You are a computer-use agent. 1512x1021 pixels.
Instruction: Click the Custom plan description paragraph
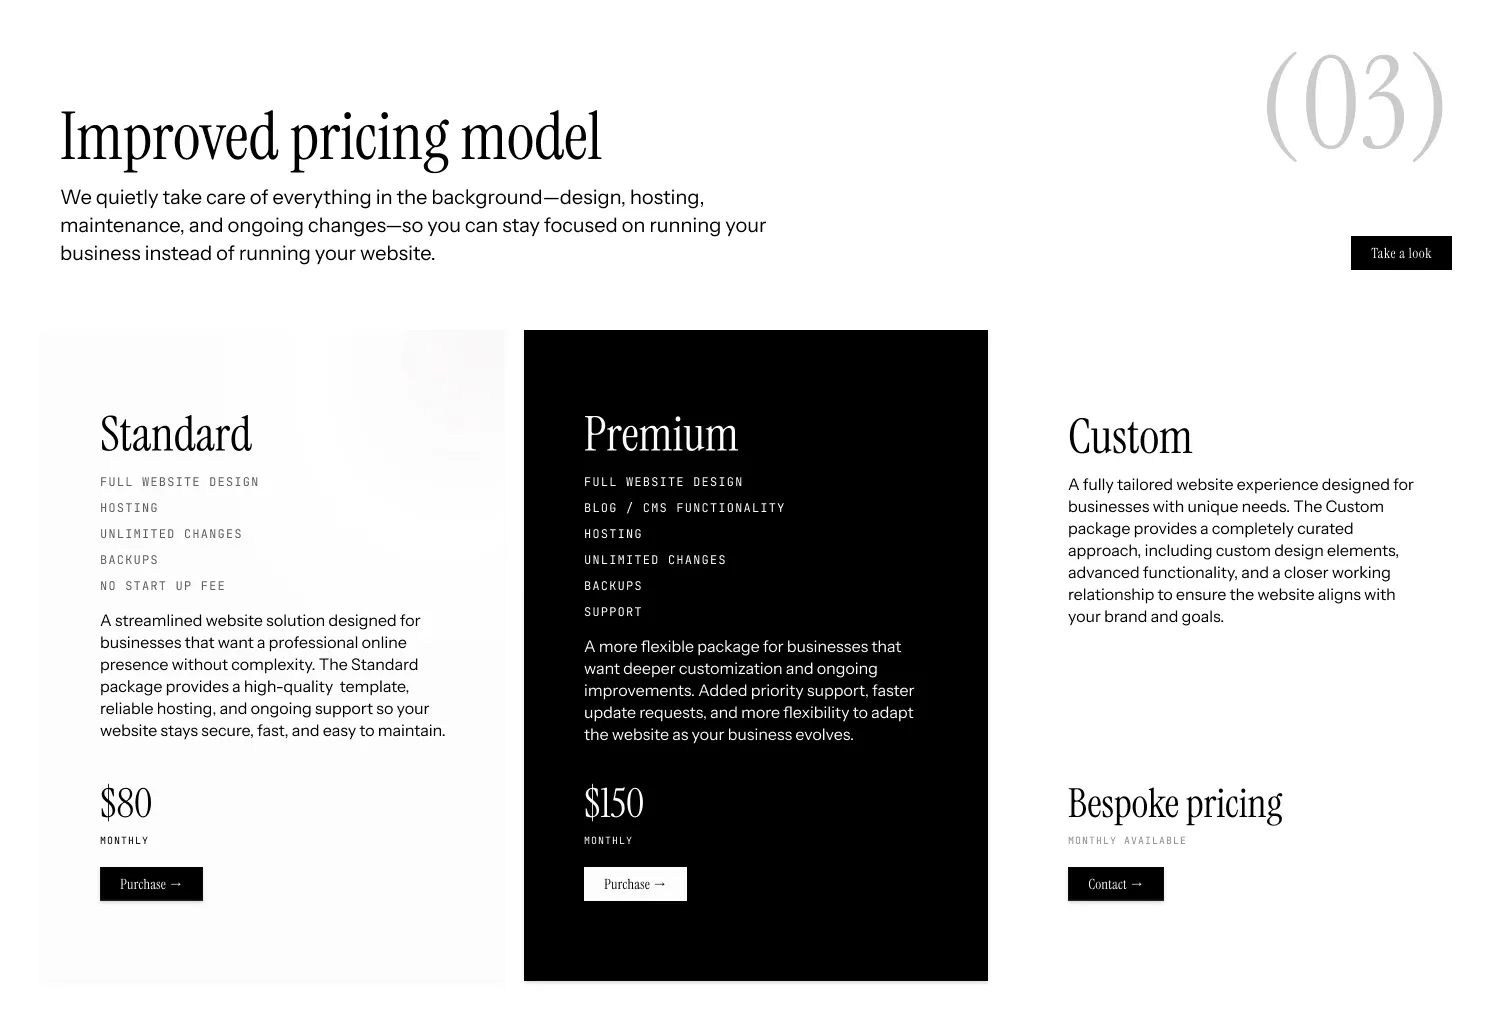pyautogui.click(x=1240, y=551)
